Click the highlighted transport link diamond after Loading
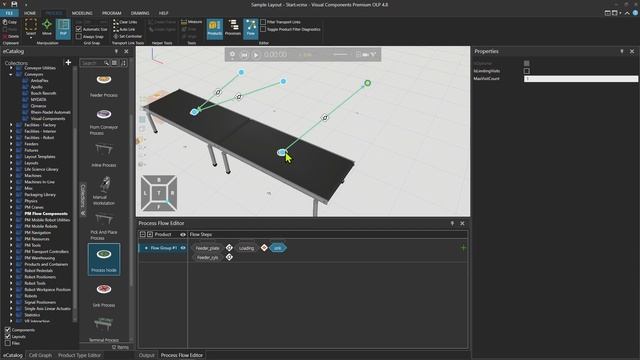 [264, 248]
